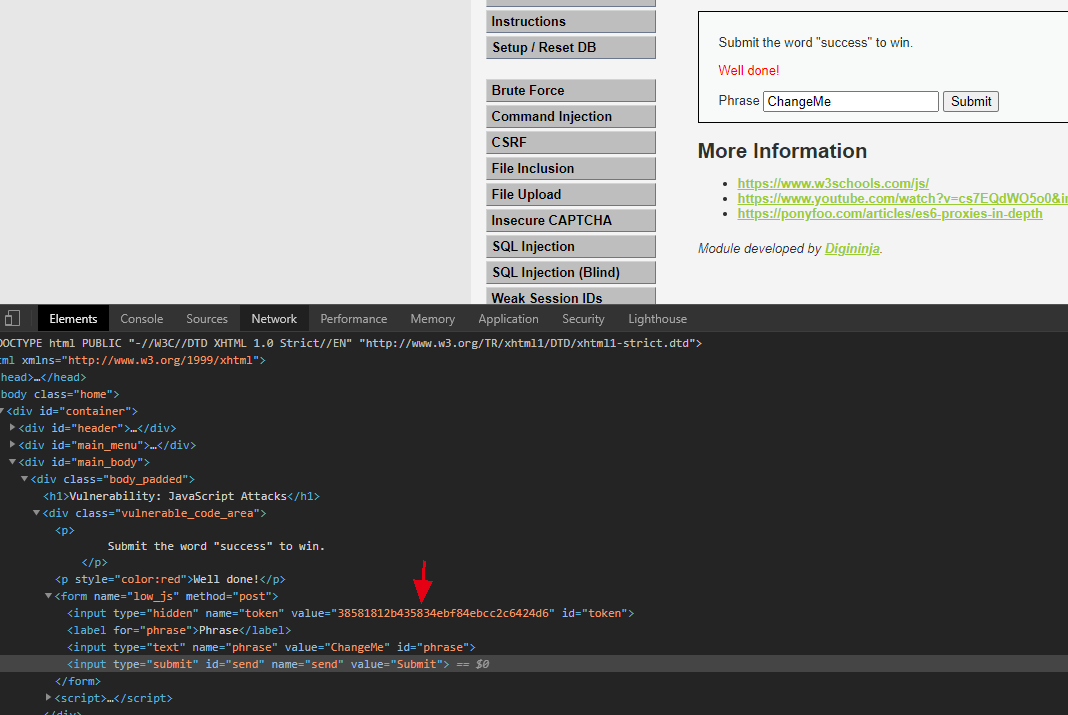Select the closing </form> tag line
This screenshot has width=1068, height=715.
click(78, 681)
